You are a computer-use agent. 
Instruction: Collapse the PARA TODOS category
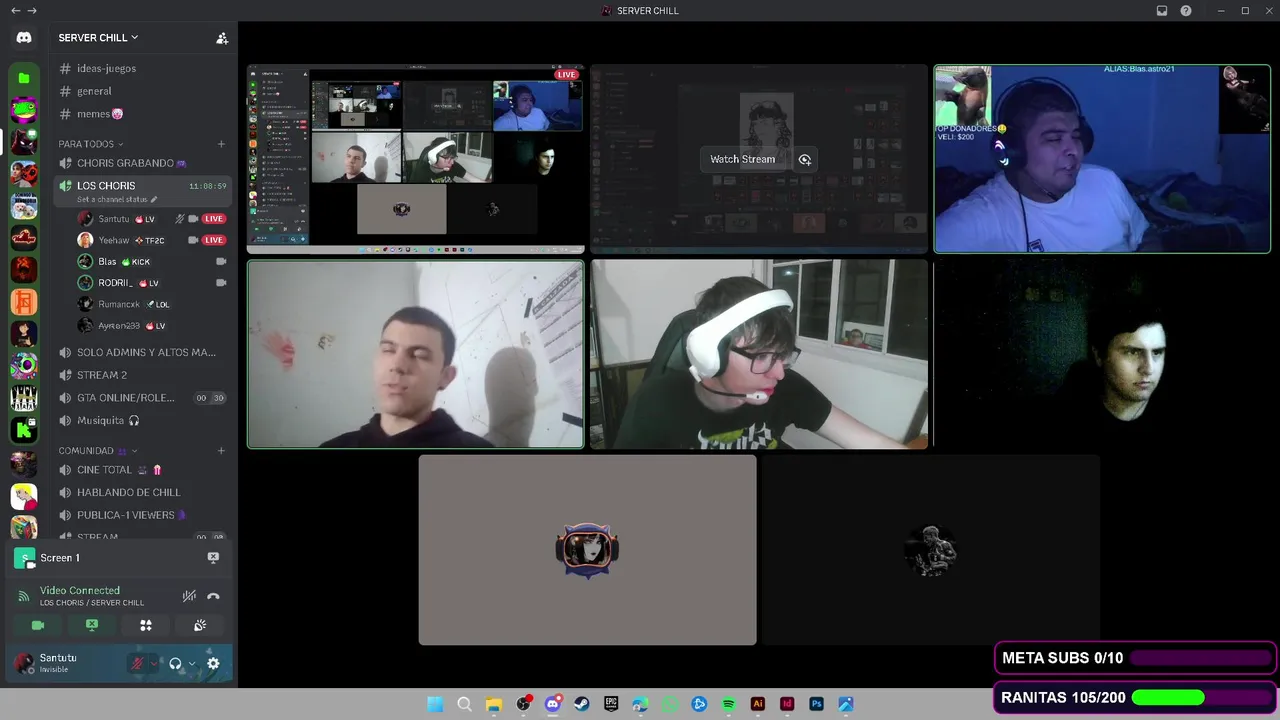tap(90, 144)
